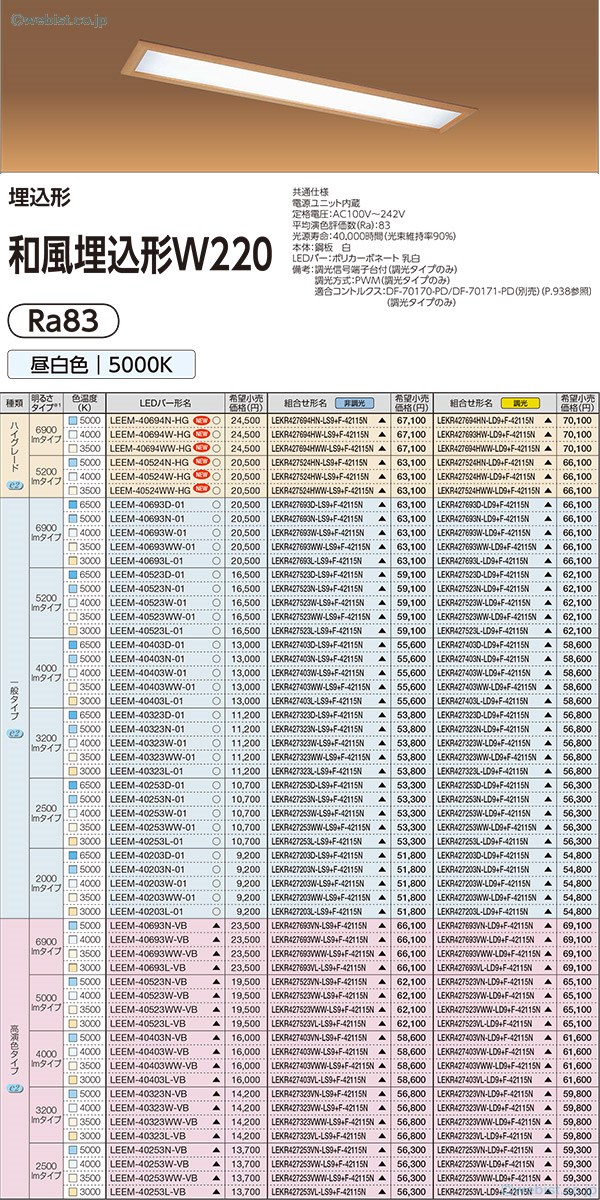The height and width of the screenshot is (1200, 600).
Task: Click the Ra83 rounded badge
Action: click(64, 320)
